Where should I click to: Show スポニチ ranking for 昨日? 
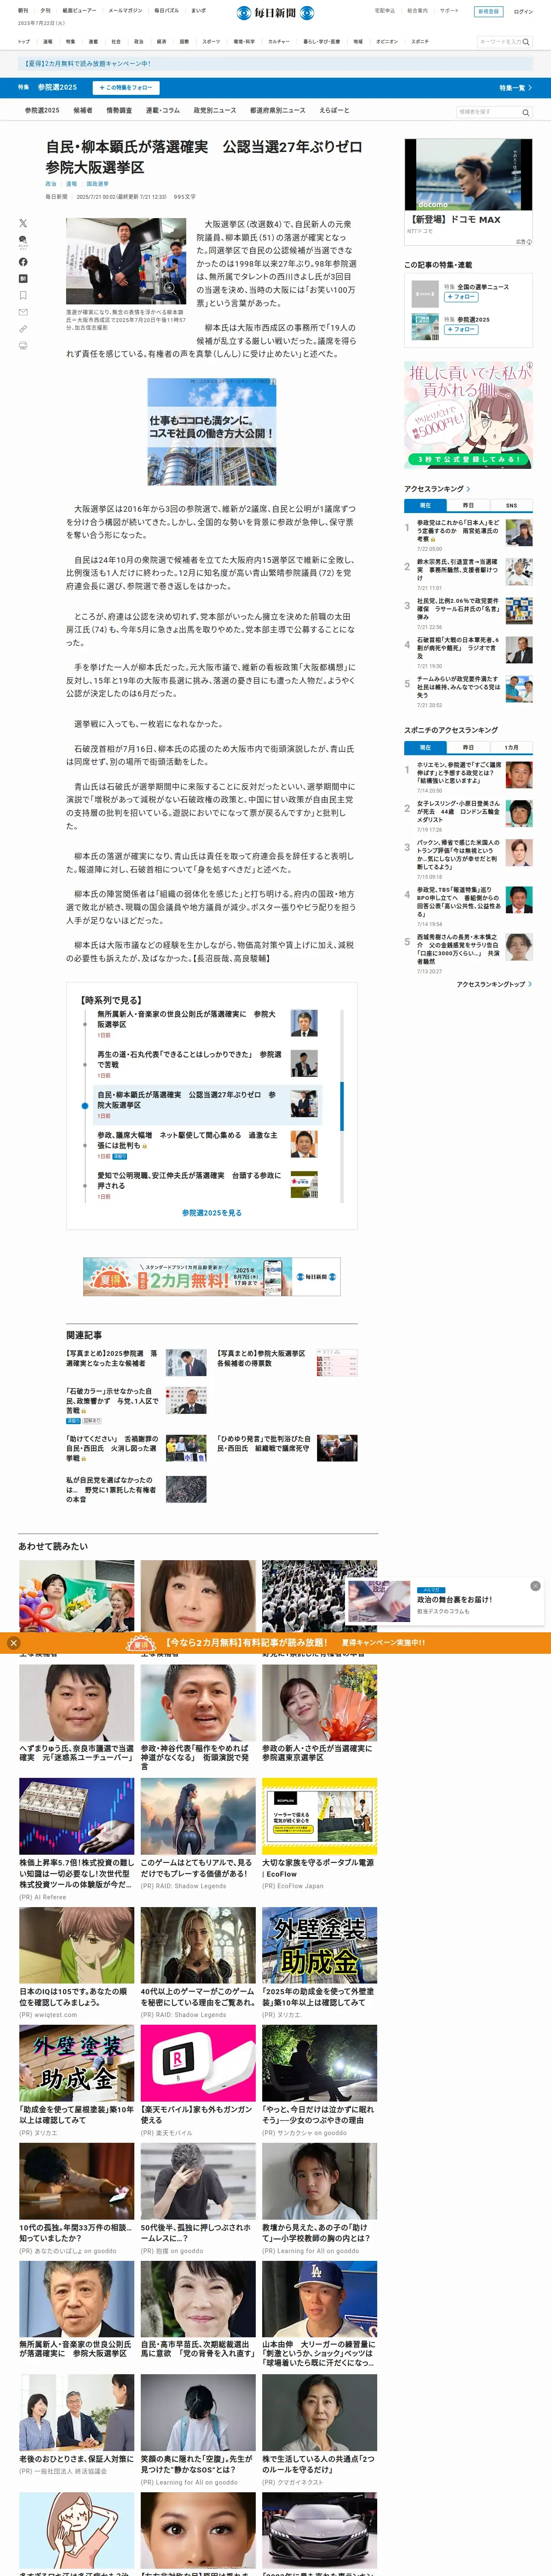click(x=468, y=747)
